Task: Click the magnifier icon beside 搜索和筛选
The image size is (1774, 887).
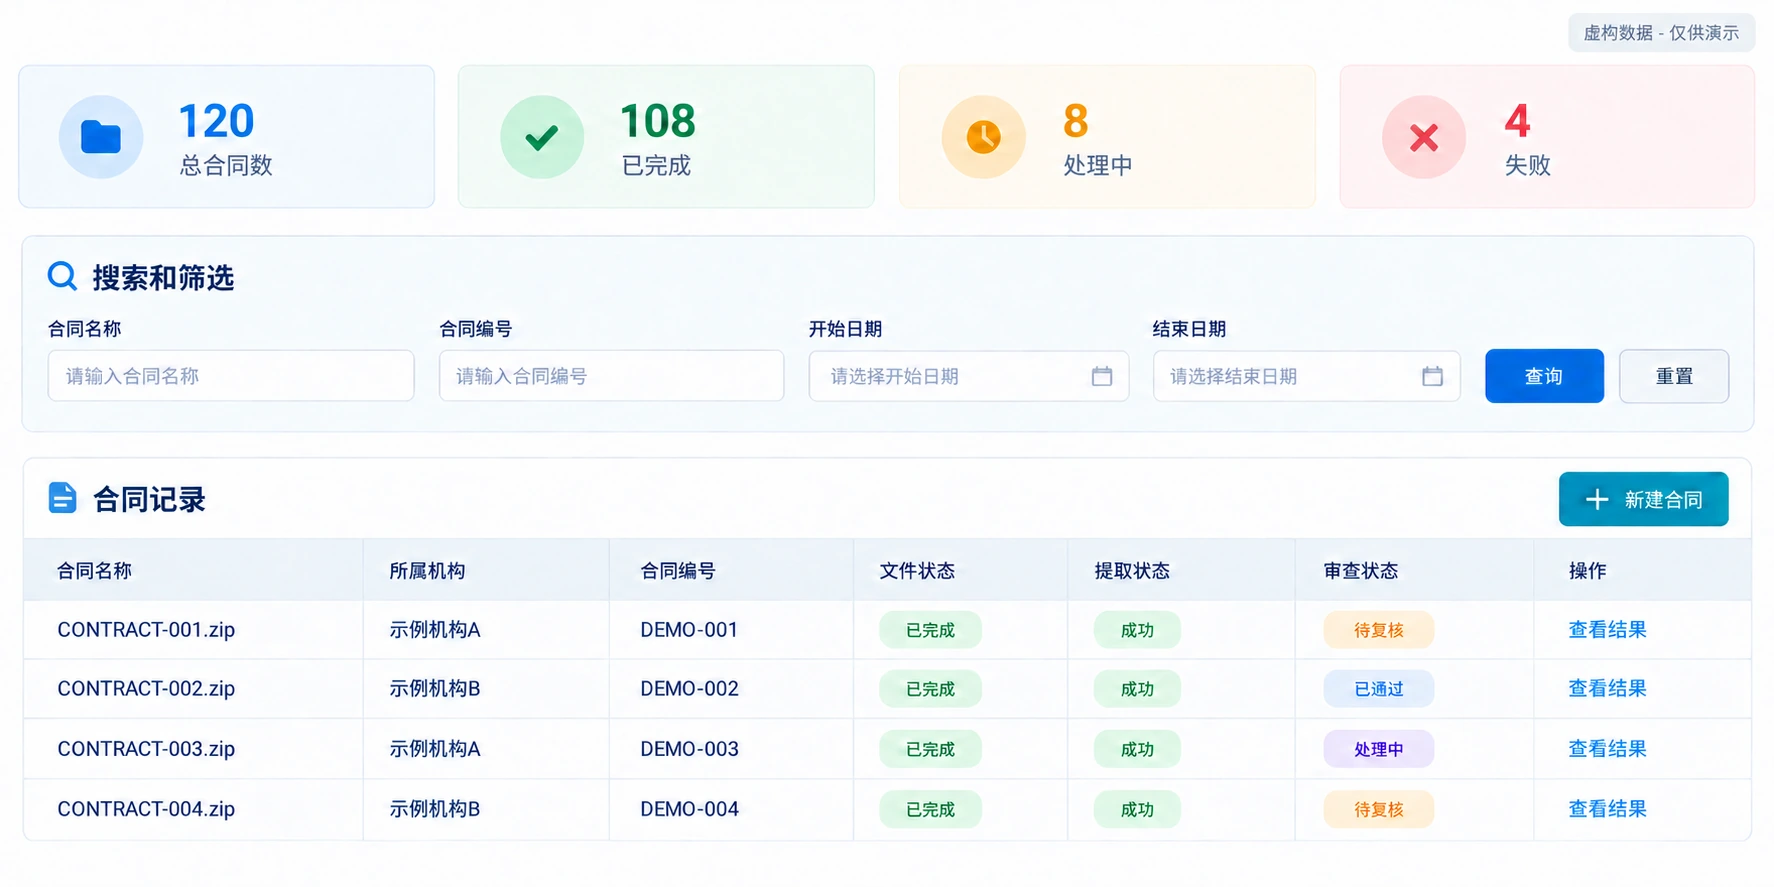Action: pyautogui.click(x=62, y=276)
